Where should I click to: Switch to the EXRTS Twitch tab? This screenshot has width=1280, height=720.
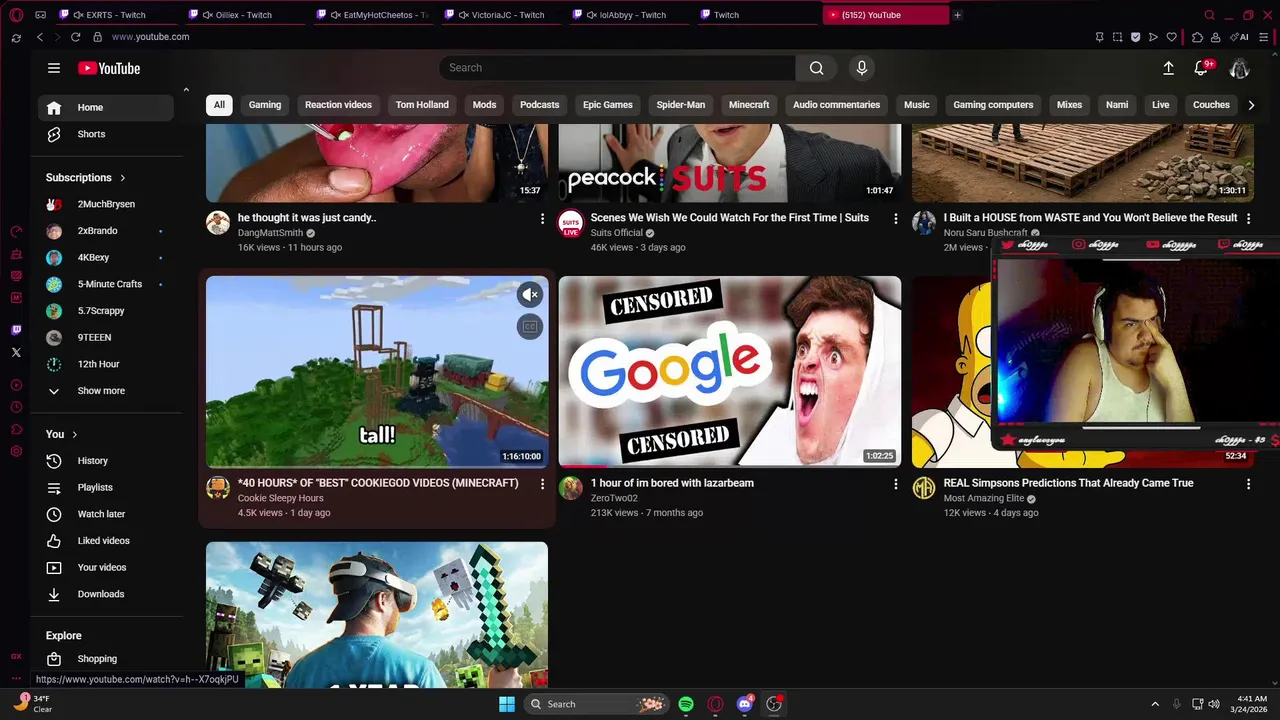pos(116,15)
